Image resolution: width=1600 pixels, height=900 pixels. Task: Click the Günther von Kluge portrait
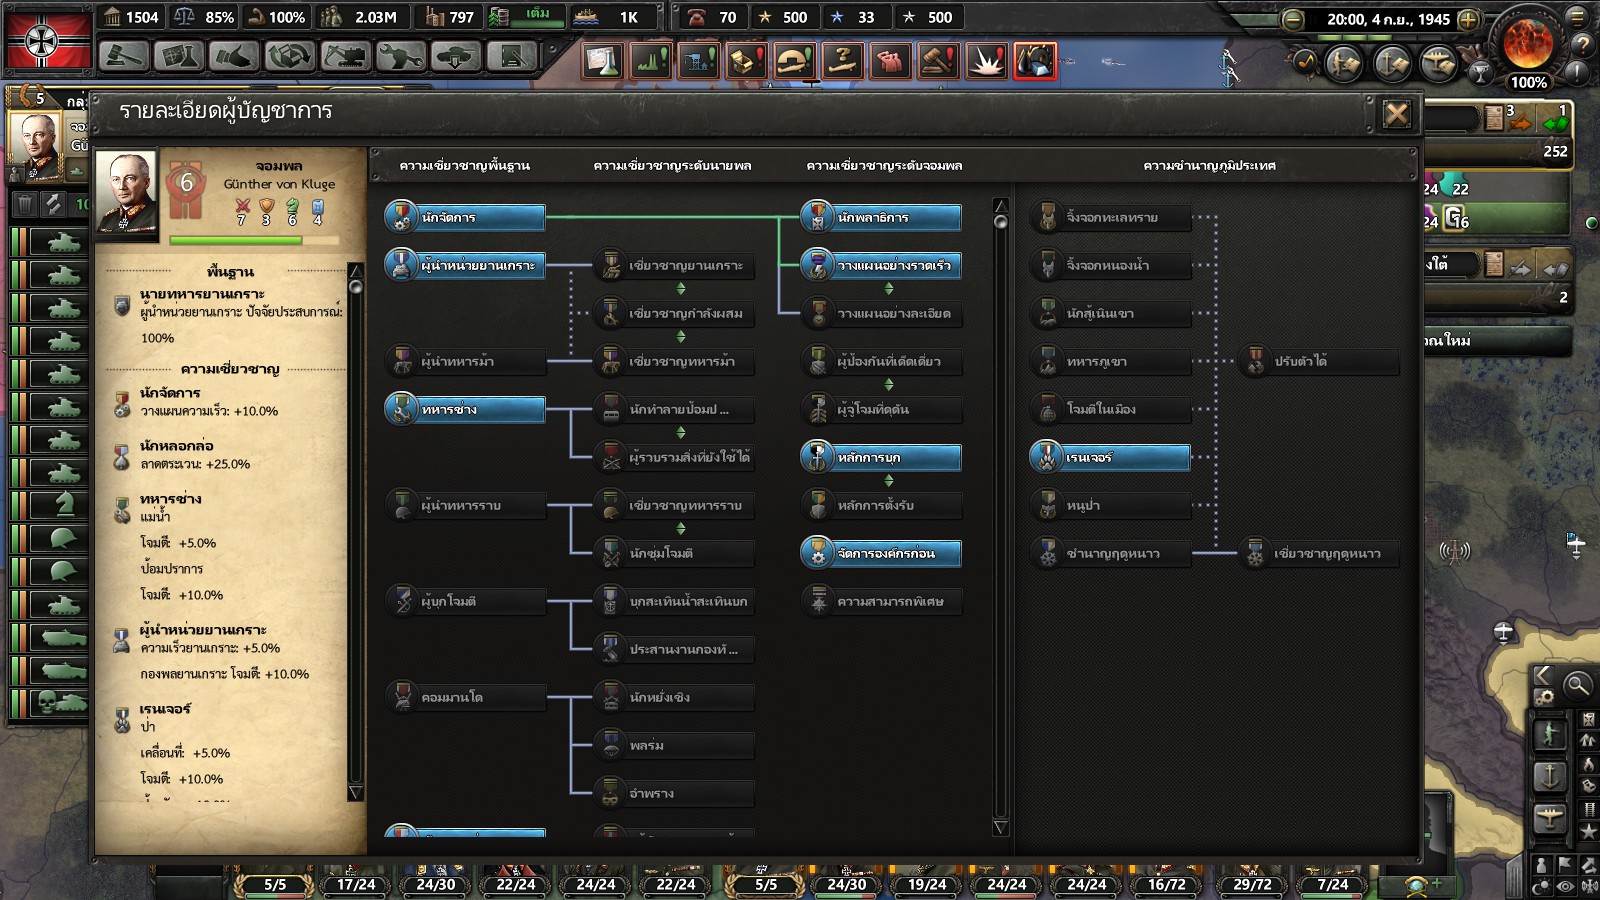click(126, 193)
